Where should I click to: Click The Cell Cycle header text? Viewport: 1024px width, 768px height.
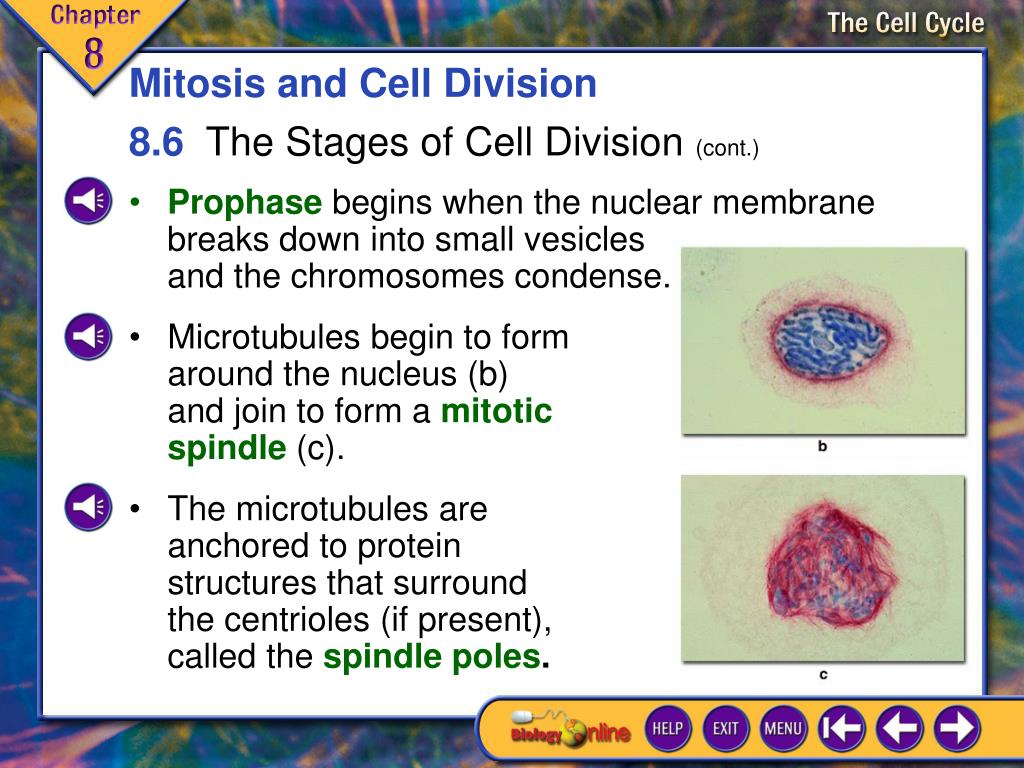pos(906,23)
